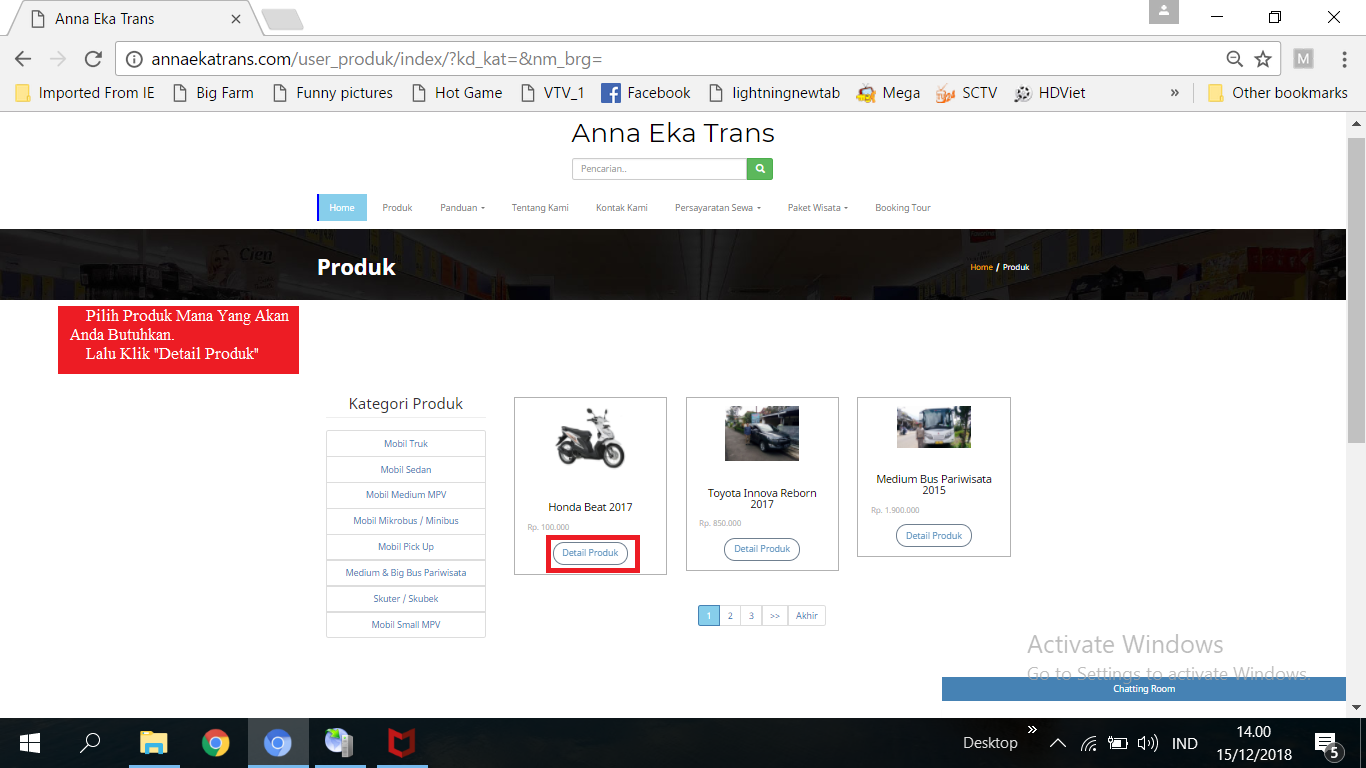This screenshot has height=768, width=1366.
Task: Select current pagination page 1
Action: pos(709,616)
